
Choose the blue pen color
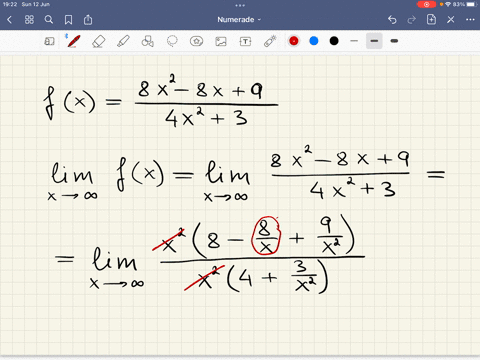314,41
